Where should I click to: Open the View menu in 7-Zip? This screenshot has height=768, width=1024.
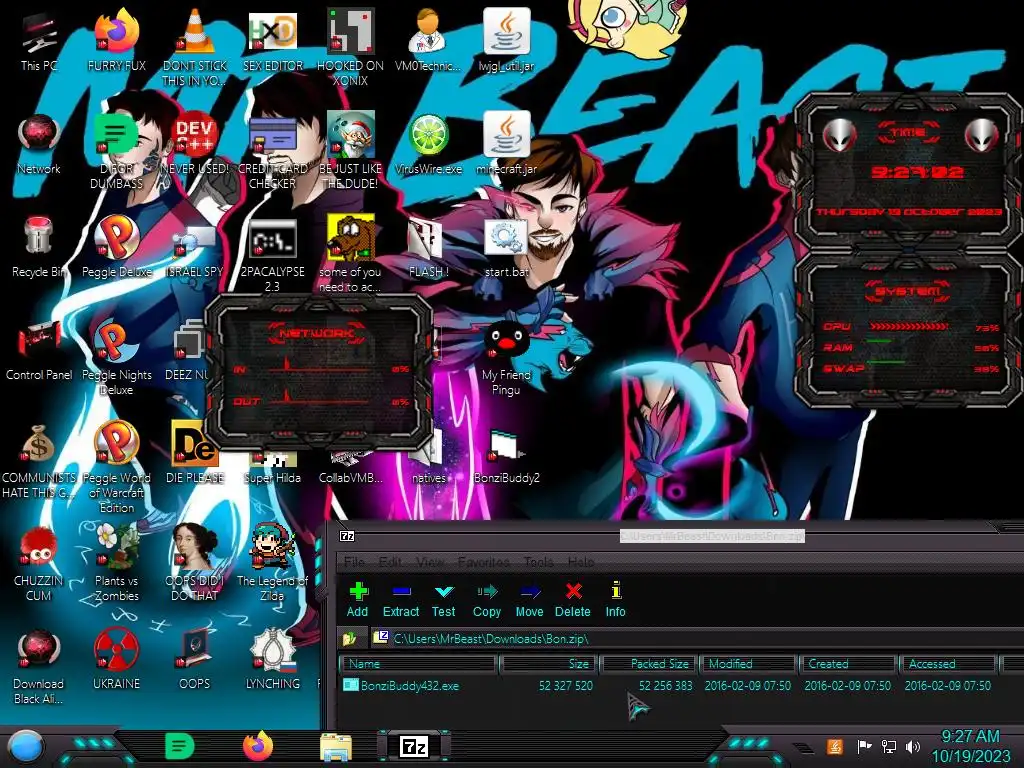click(430, 562)
